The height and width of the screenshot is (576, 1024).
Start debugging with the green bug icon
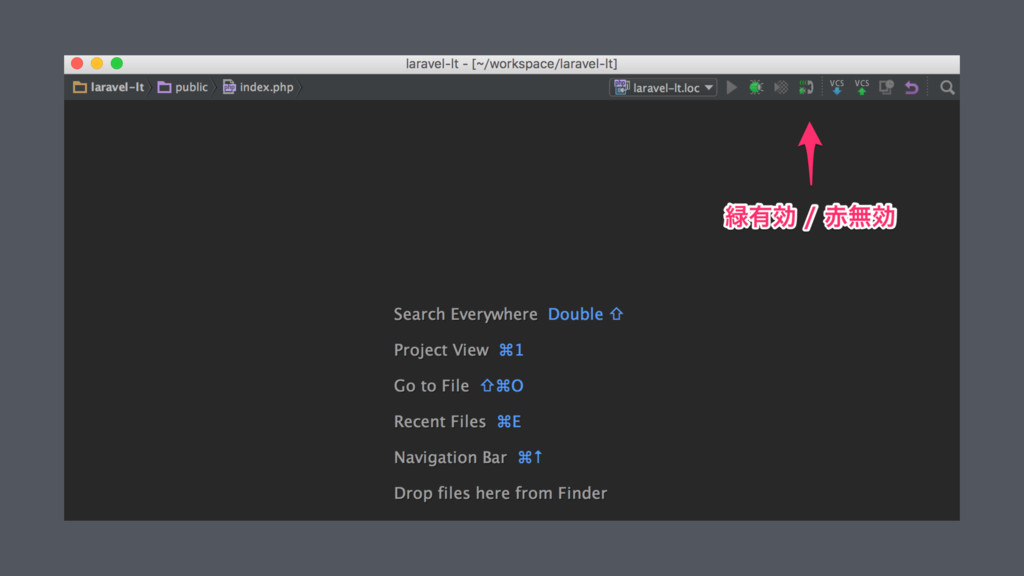click(756, 88)
